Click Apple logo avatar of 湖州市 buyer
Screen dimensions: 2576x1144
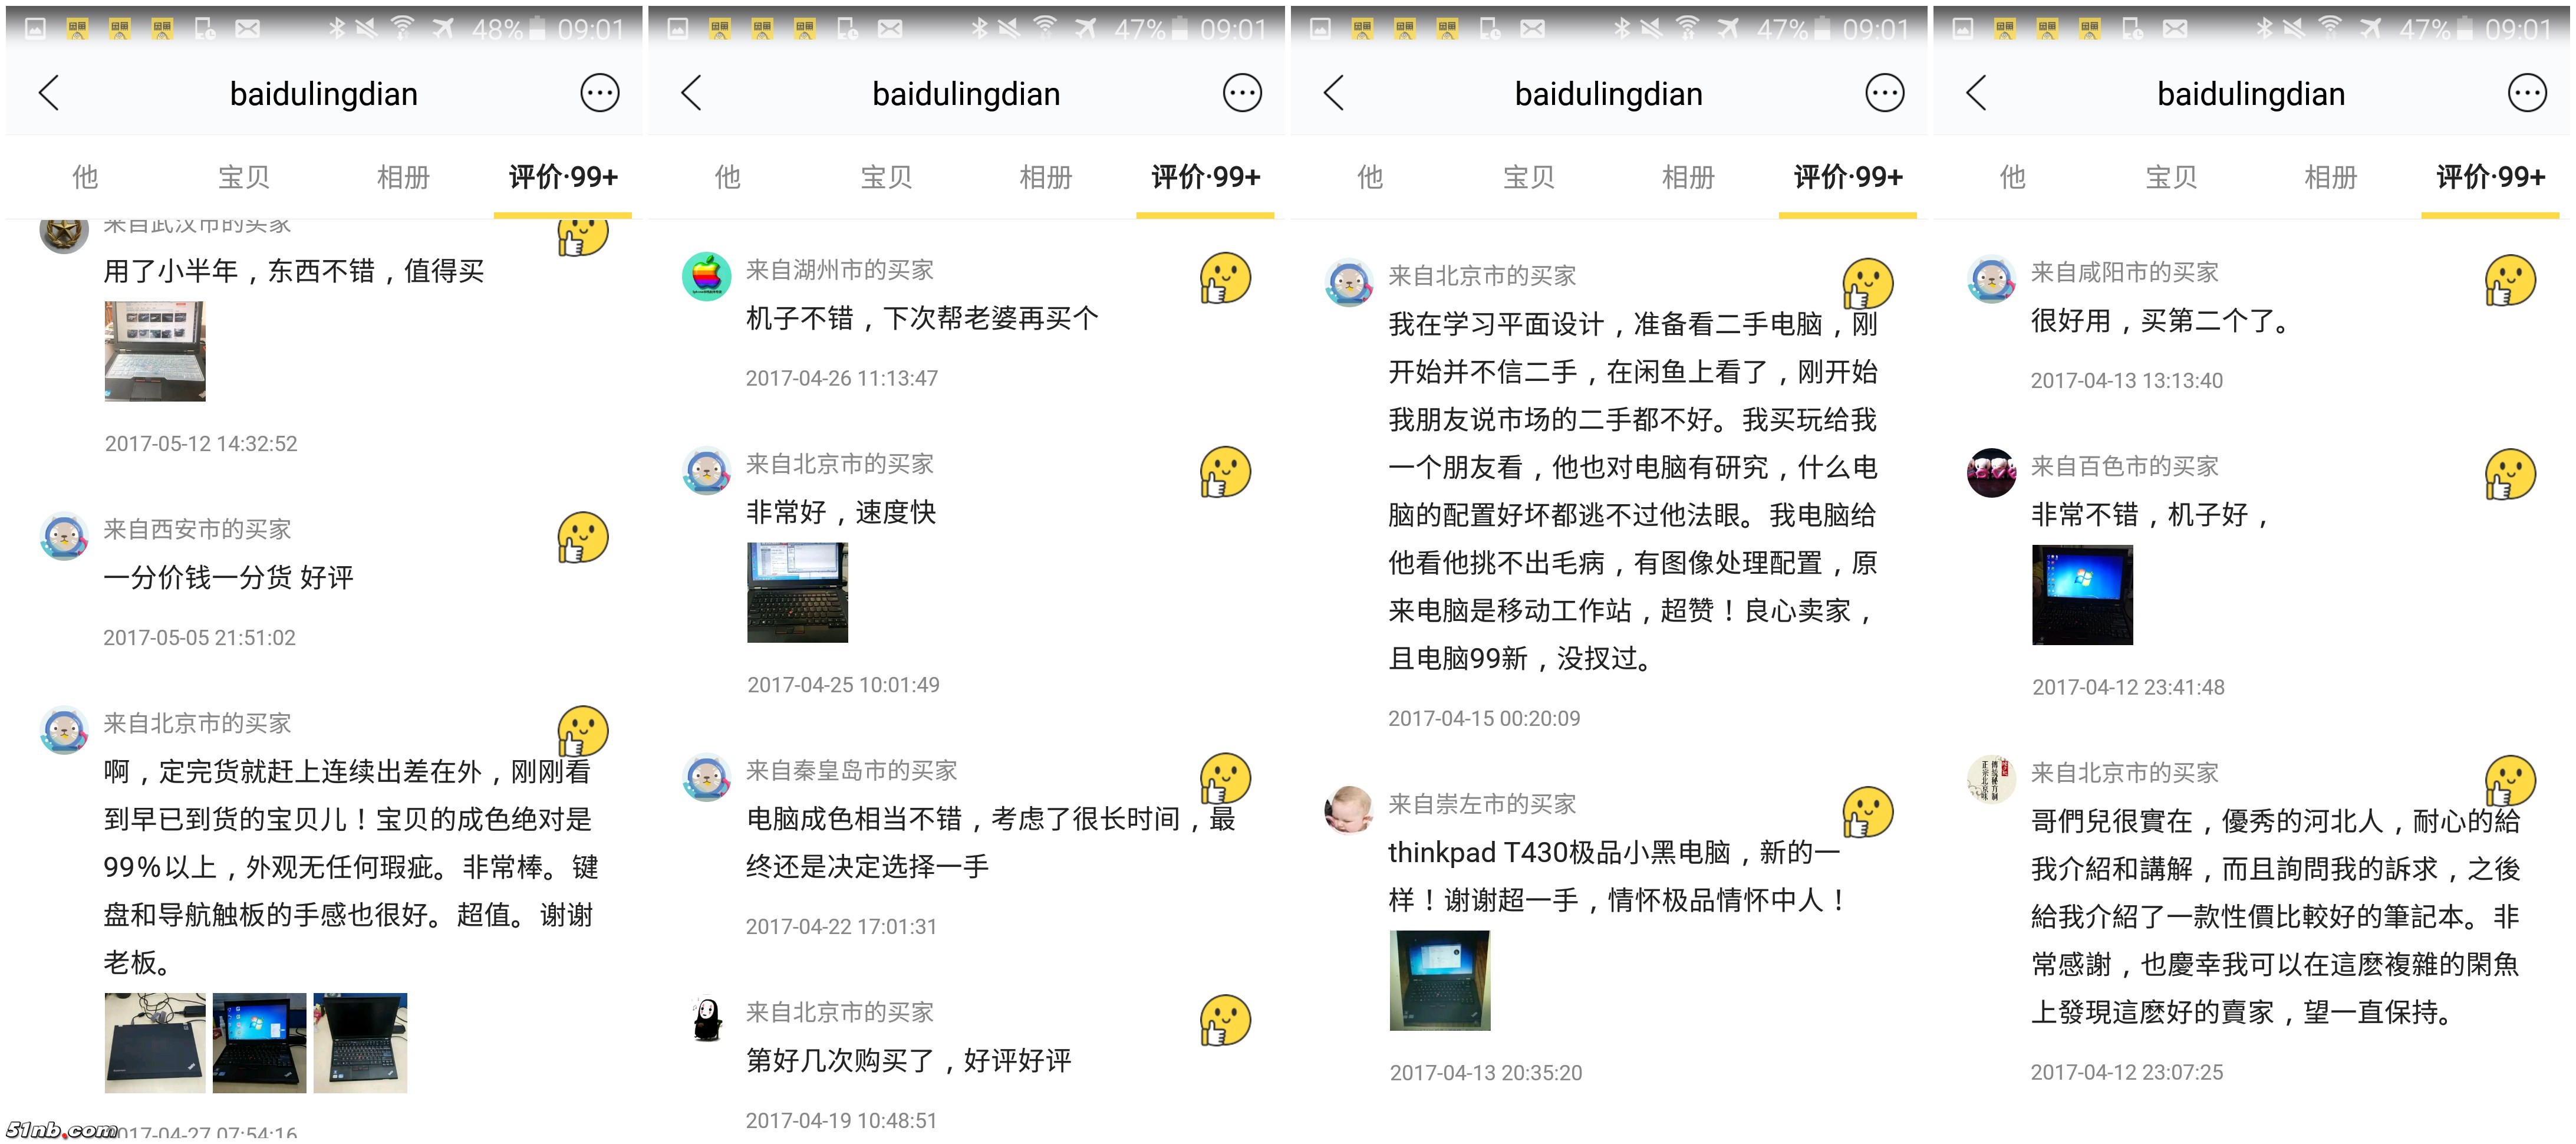pos(706,276)
